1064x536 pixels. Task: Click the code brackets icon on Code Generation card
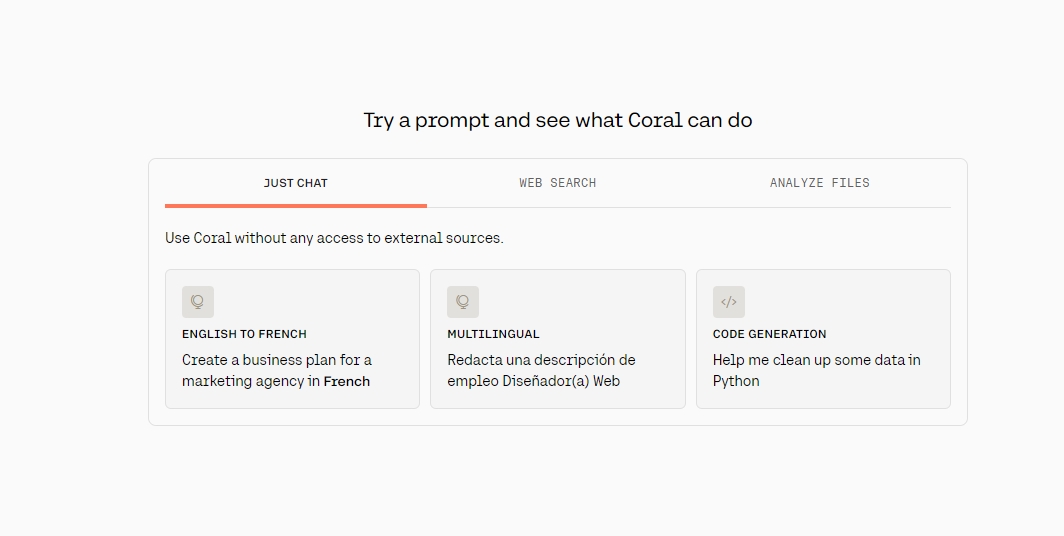[729, 302]
